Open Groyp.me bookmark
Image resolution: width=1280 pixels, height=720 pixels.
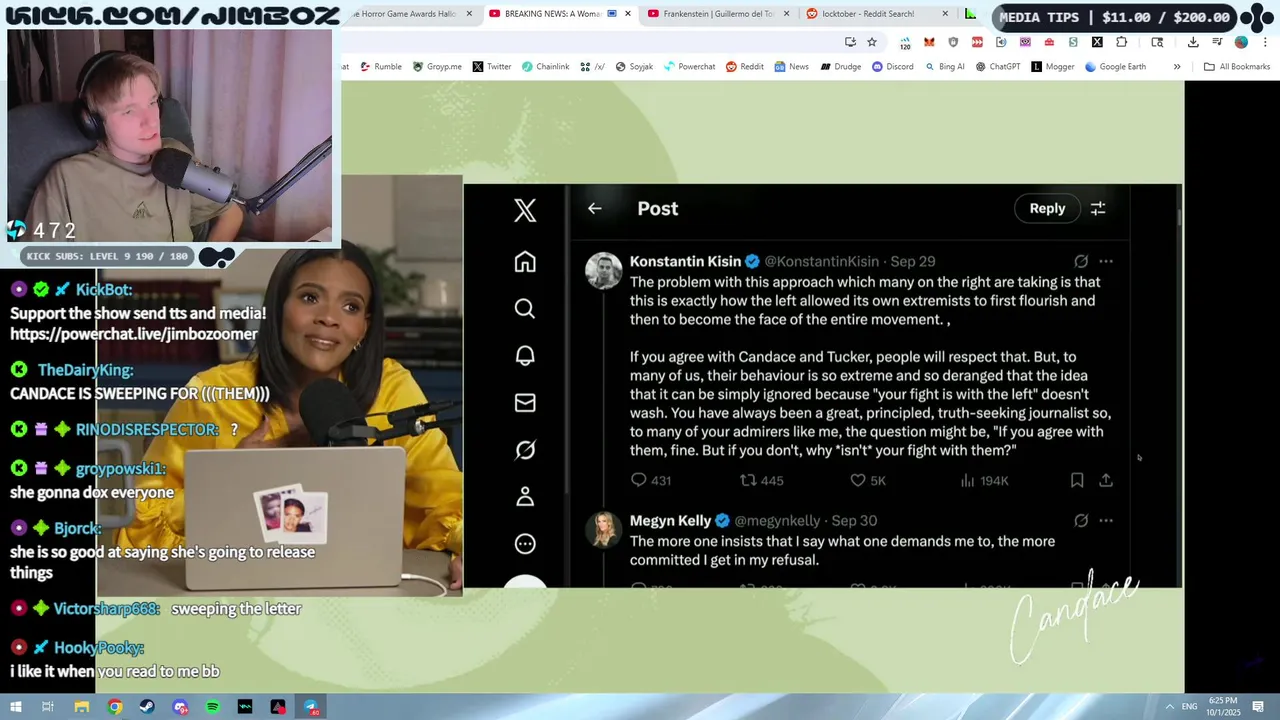437,67
